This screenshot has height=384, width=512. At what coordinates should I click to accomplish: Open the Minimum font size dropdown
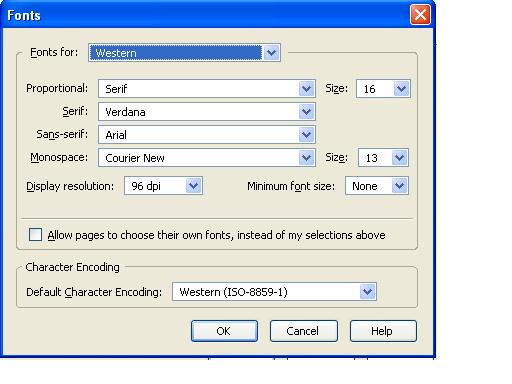tap(377, 186)
